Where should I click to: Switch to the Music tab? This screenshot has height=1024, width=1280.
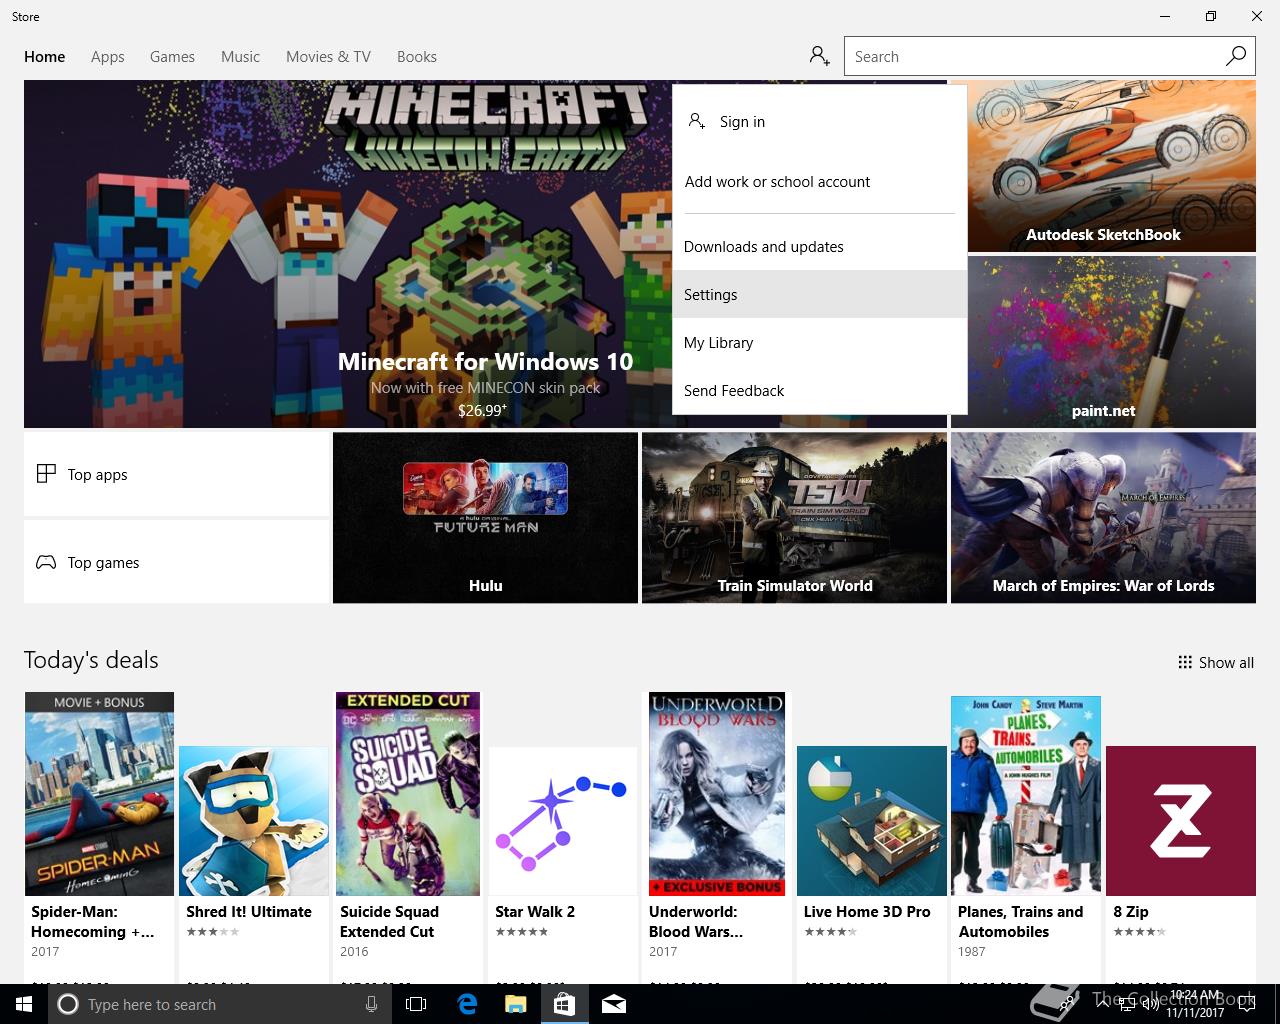(240, 56)
